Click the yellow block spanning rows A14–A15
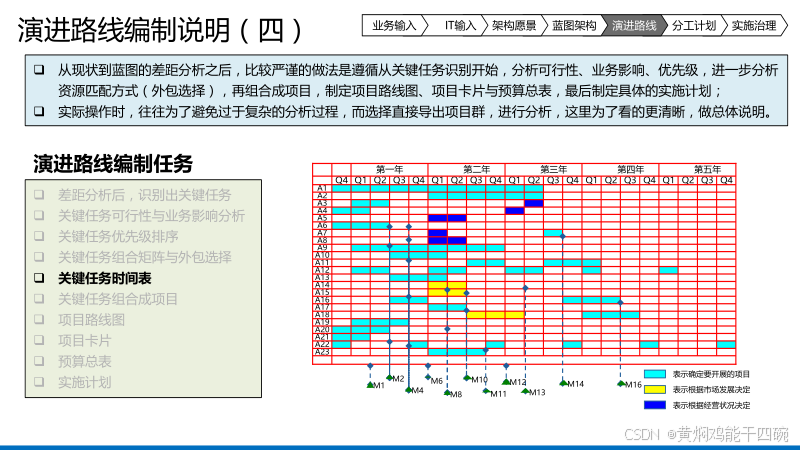The height and width of the screenshot is (450, 800). pos(447,289)
